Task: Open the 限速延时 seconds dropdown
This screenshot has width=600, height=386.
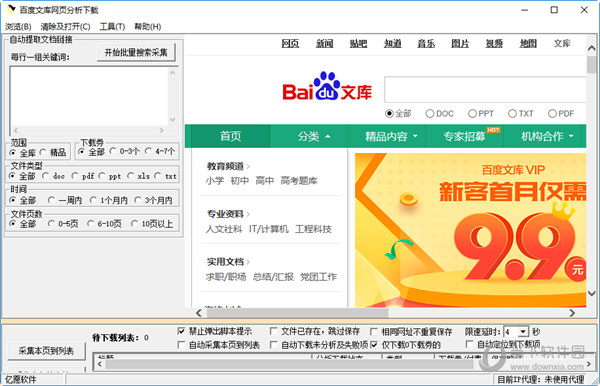Action: (x=523, y=332)
